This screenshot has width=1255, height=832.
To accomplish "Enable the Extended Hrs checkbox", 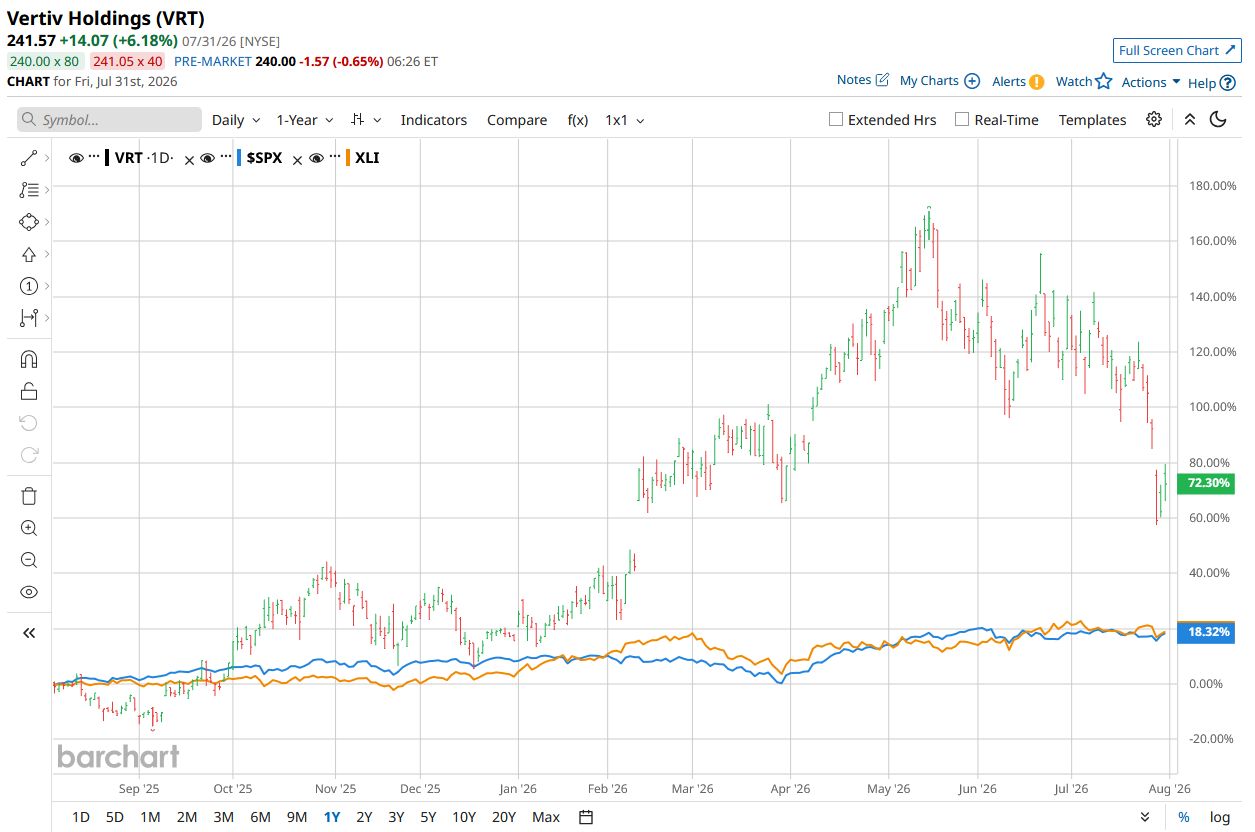I will pos(836,119).
